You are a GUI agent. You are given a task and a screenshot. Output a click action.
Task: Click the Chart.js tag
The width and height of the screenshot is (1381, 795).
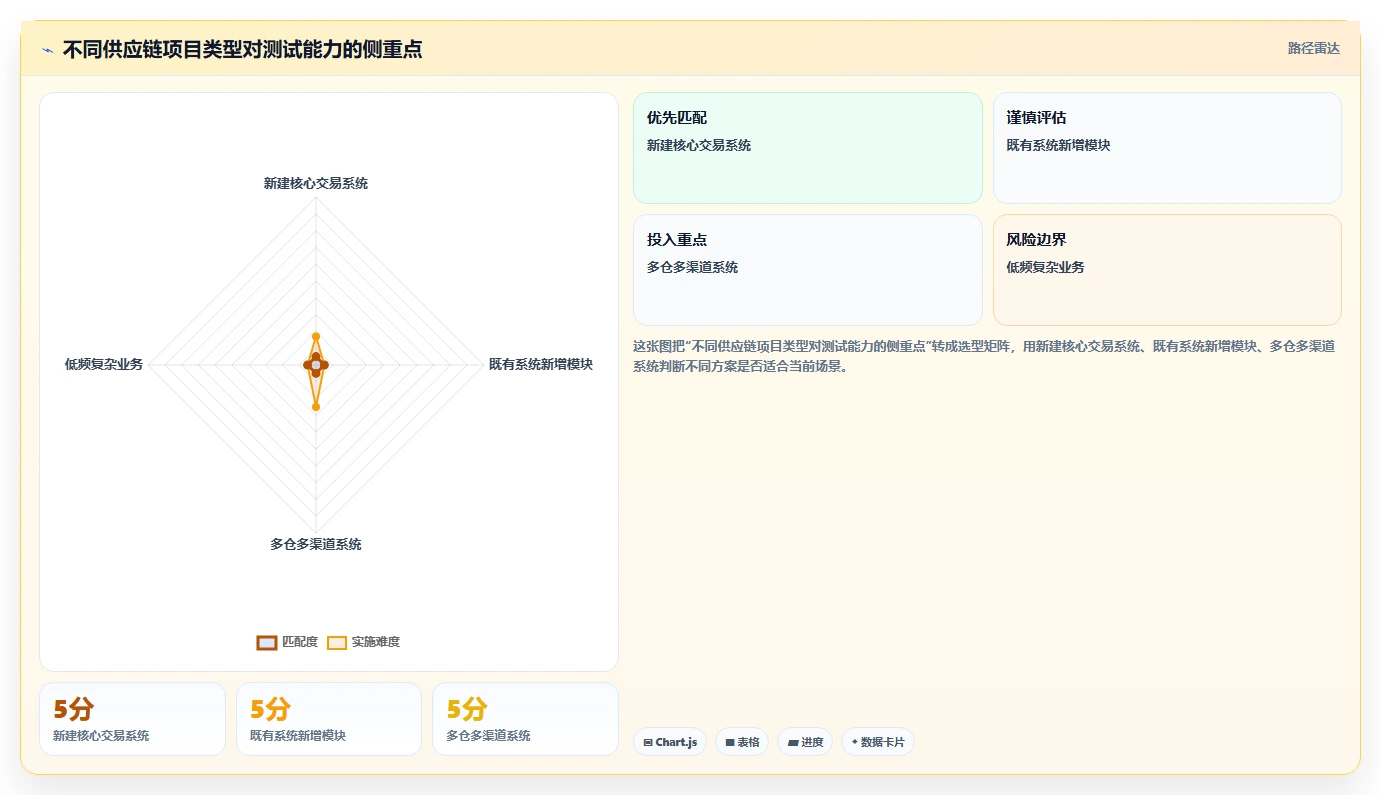point(670,742)
